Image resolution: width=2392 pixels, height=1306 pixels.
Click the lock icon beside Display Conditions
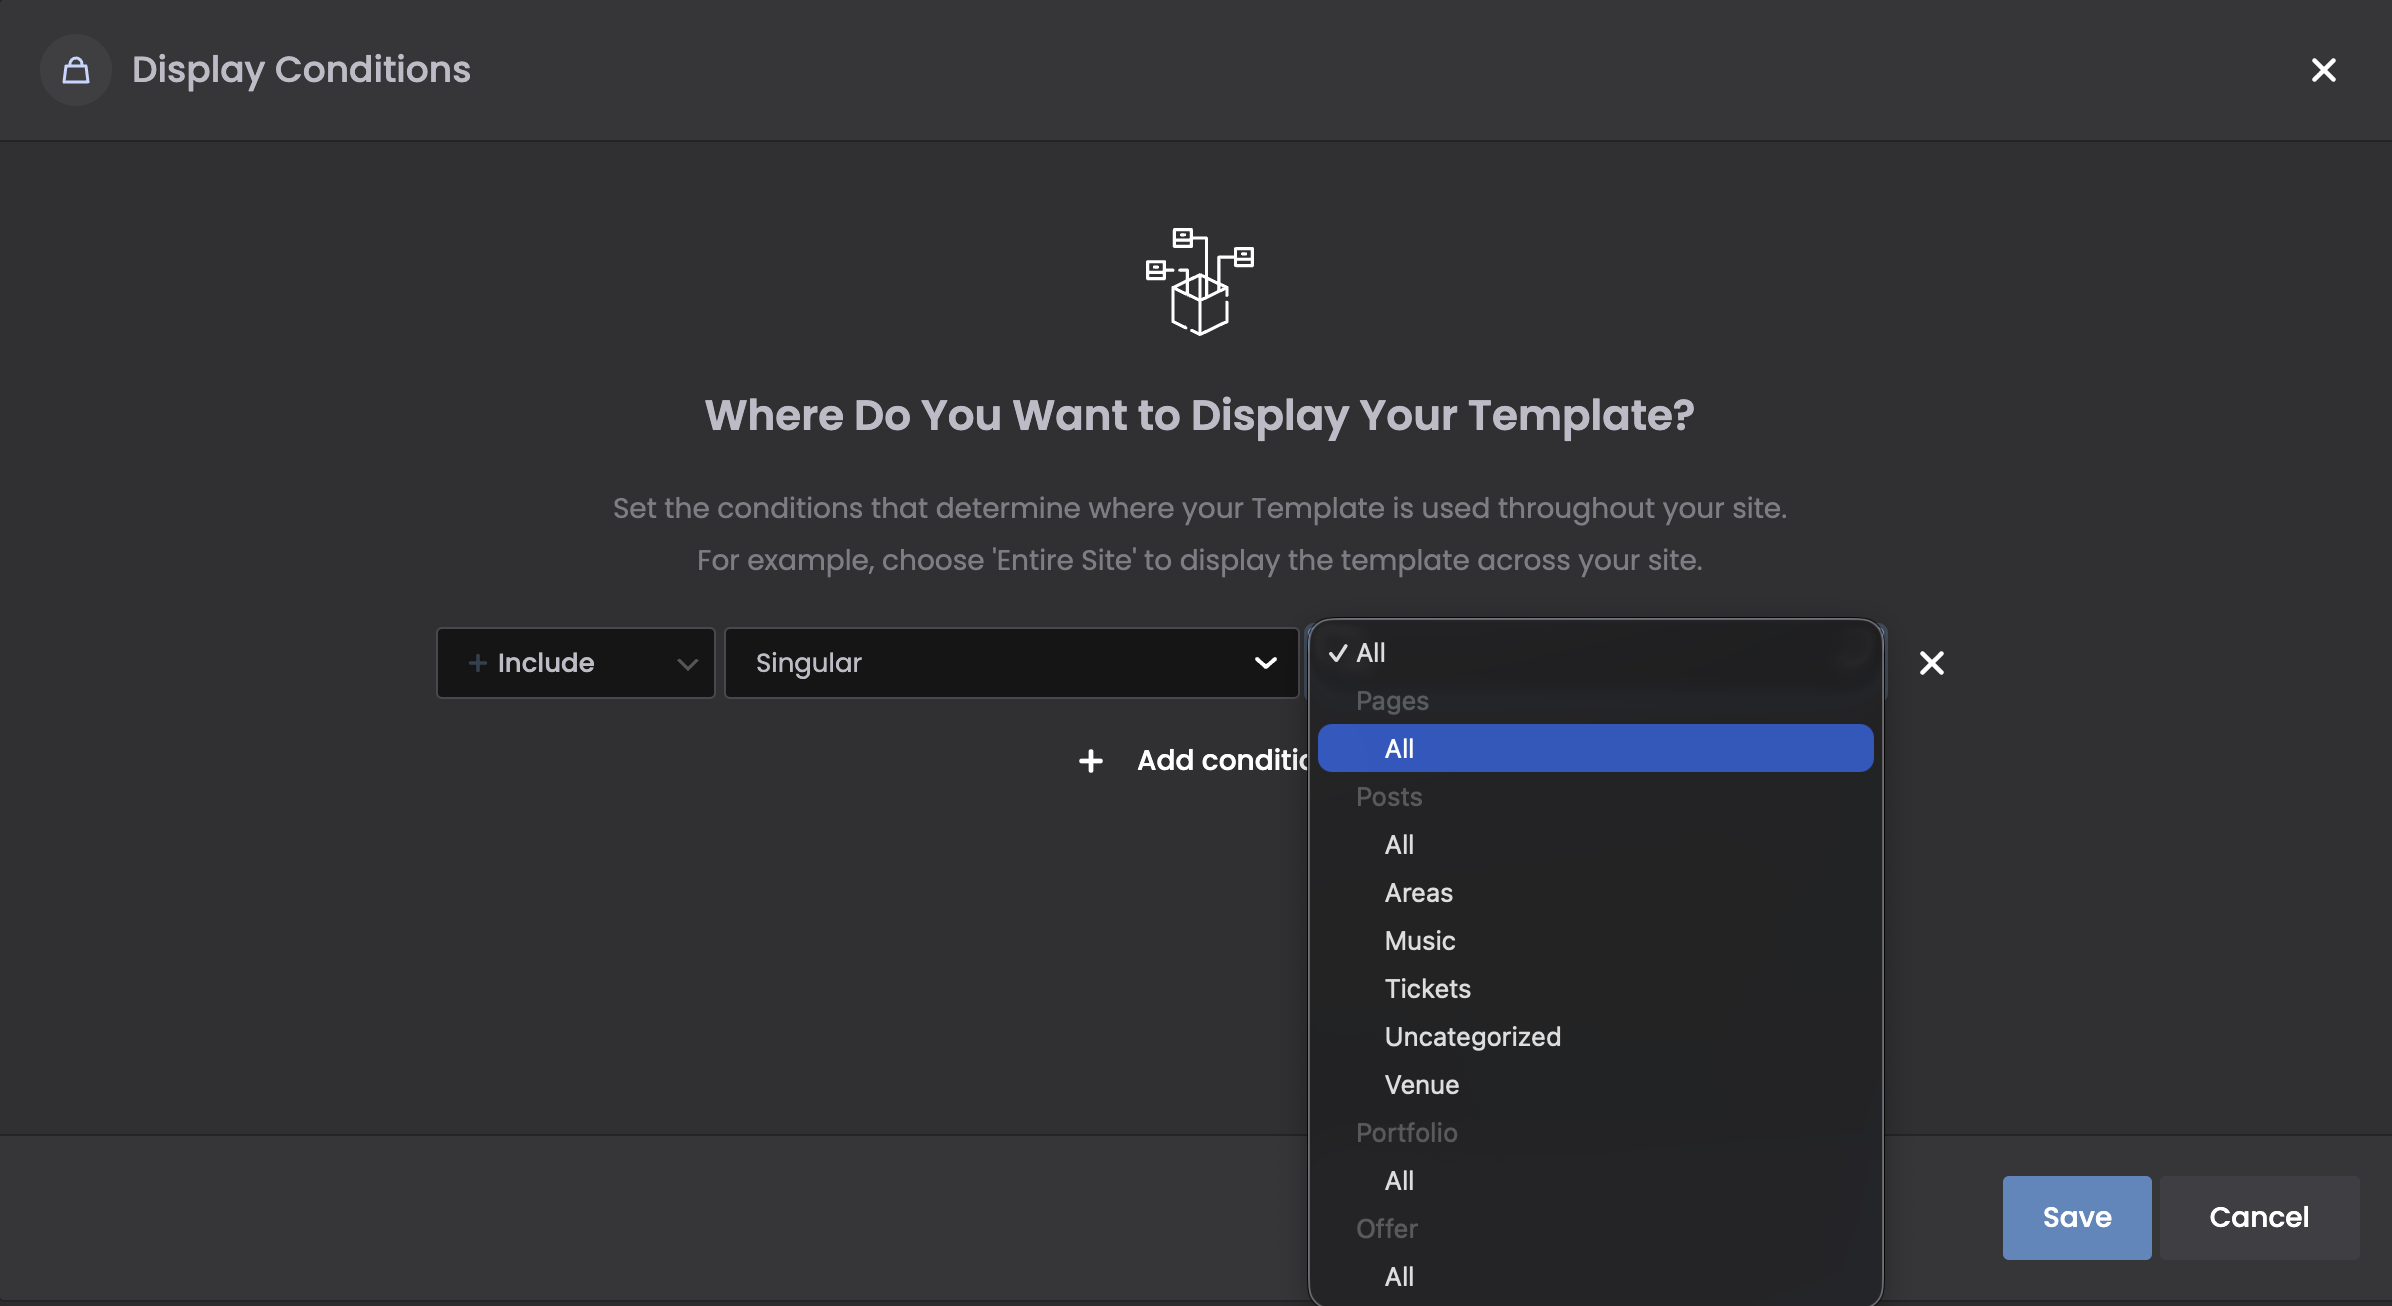point(76,70)
